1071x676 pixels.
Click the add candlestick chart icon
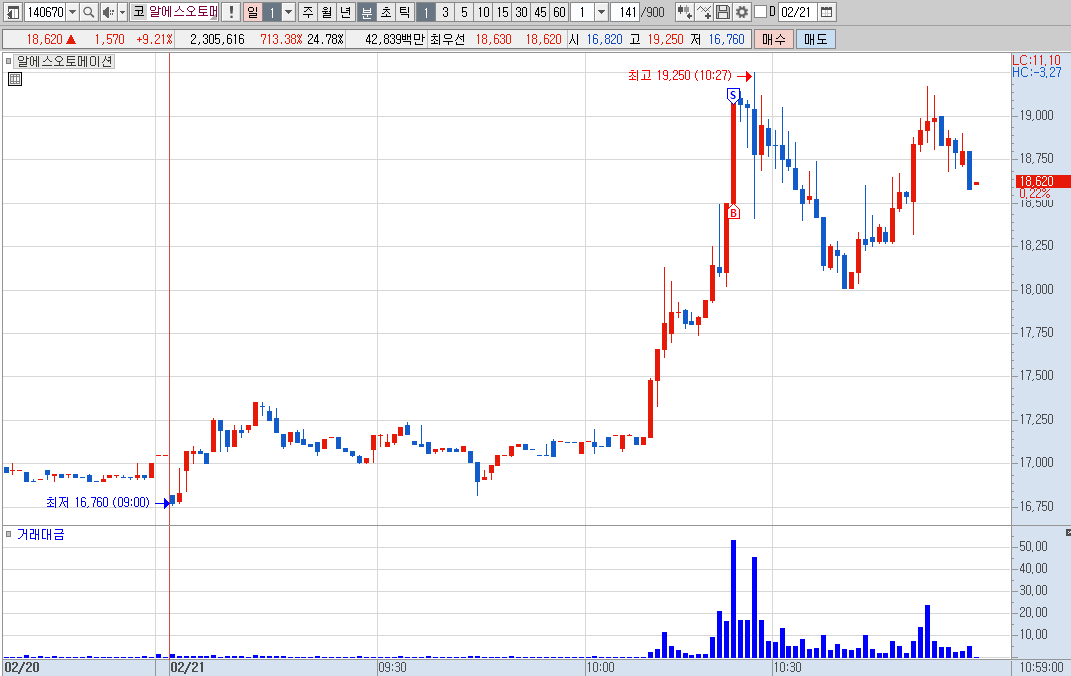pos(684,12)
